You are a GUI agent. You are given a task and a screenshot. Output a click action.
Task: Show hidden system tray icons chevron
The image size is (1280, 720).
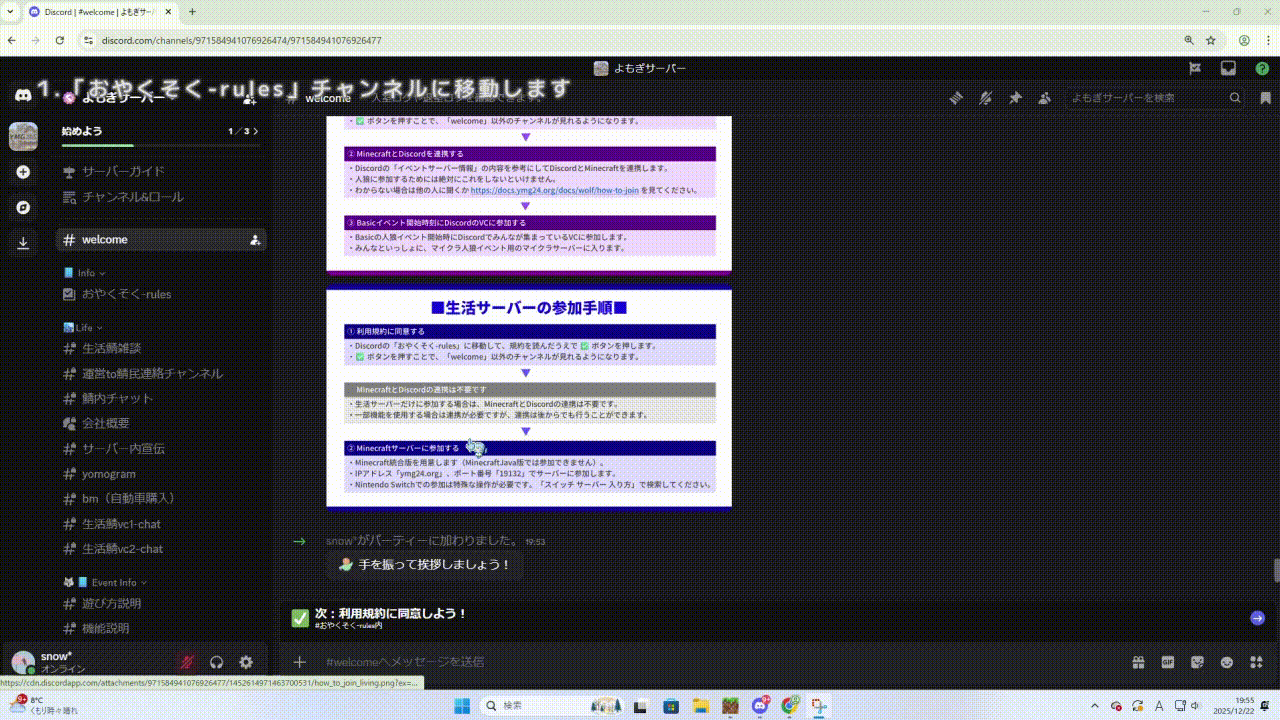[1096, 706]
